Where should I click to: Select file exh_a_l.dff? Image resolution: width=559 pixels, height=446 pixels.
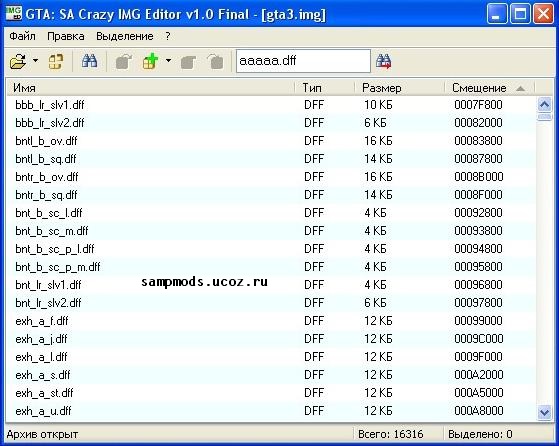pyautogui.click(x=41, y=357)
